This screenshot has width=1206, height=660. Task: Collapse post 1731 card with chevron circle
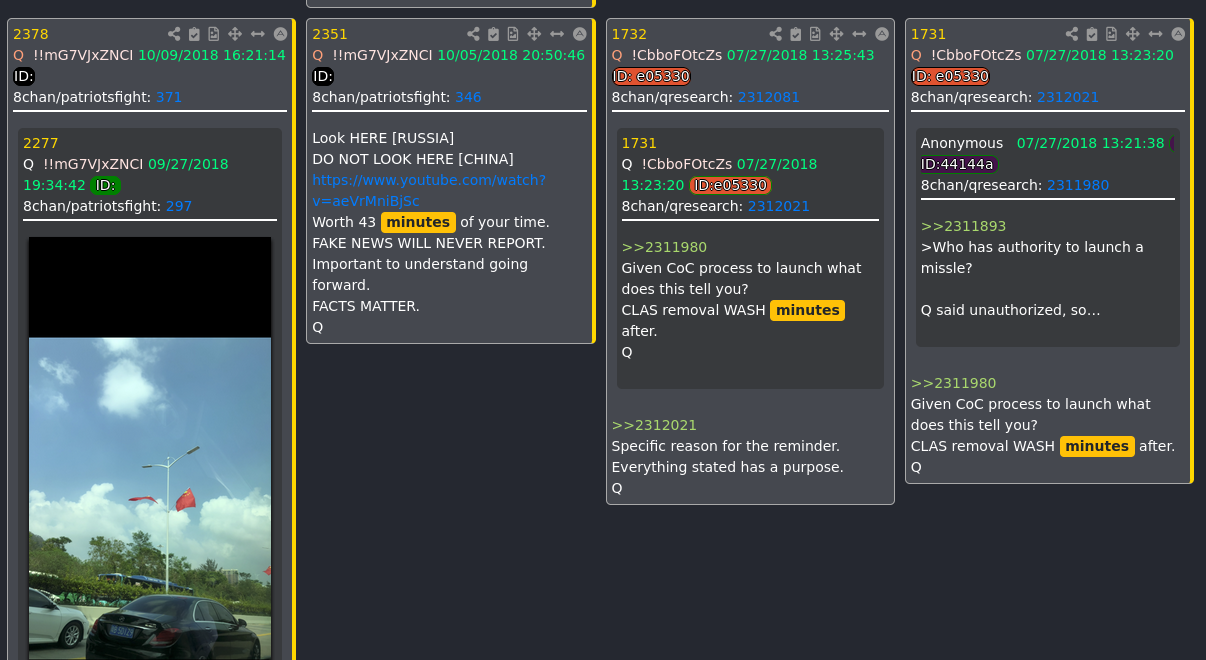point(1179,34)
